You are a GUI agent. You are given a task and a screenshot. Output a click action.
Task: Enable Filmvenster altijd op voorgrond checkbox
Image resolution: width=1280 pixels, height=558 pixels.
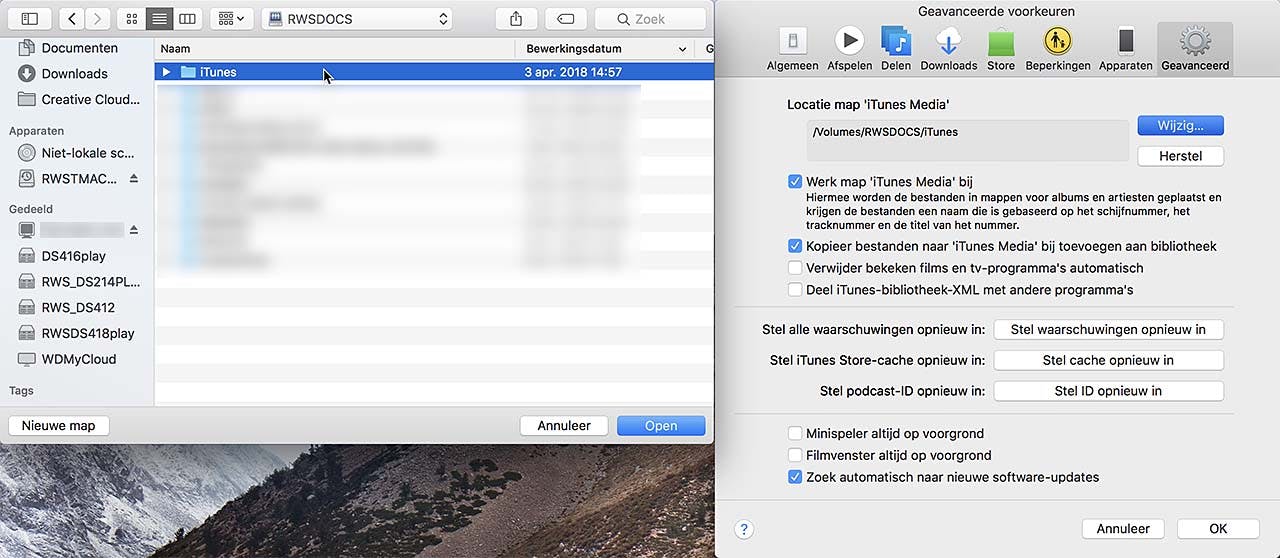click(x=795, y=455)
